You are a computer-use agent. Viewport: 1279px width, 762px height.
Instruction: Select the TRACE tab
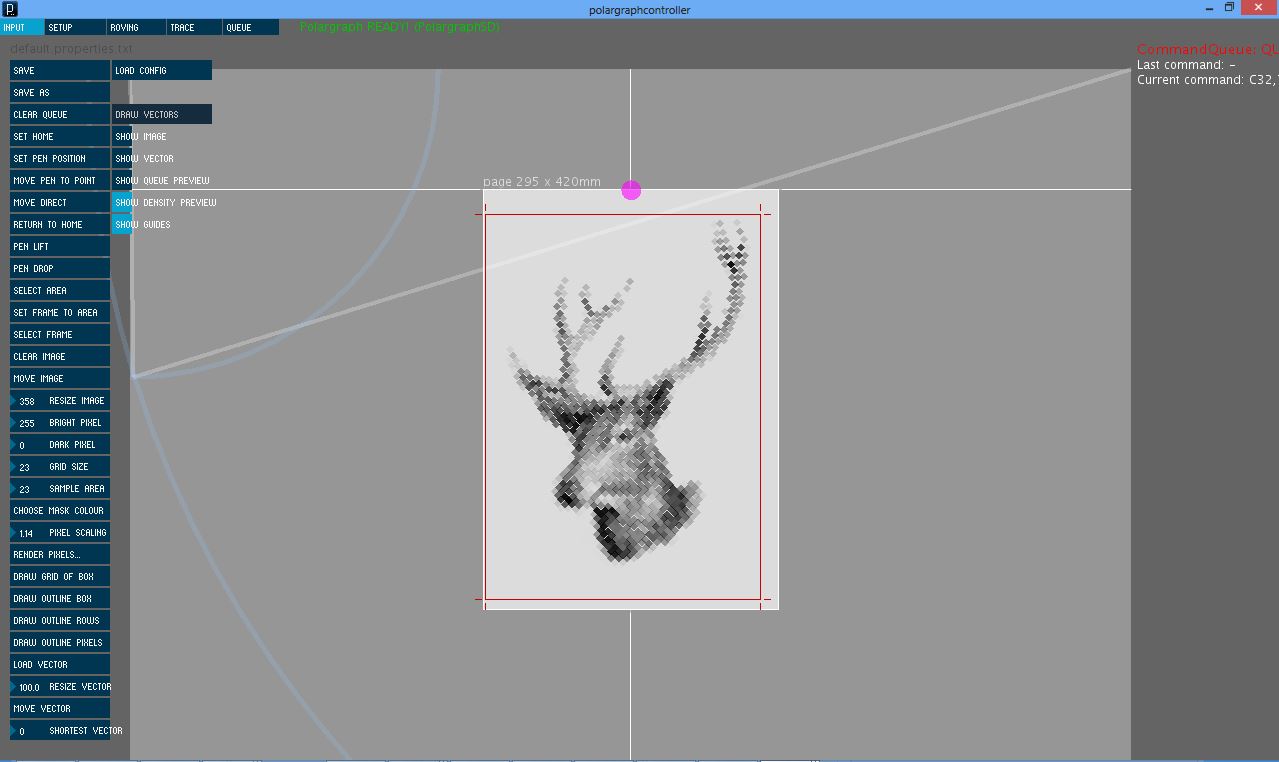point(192,27)
